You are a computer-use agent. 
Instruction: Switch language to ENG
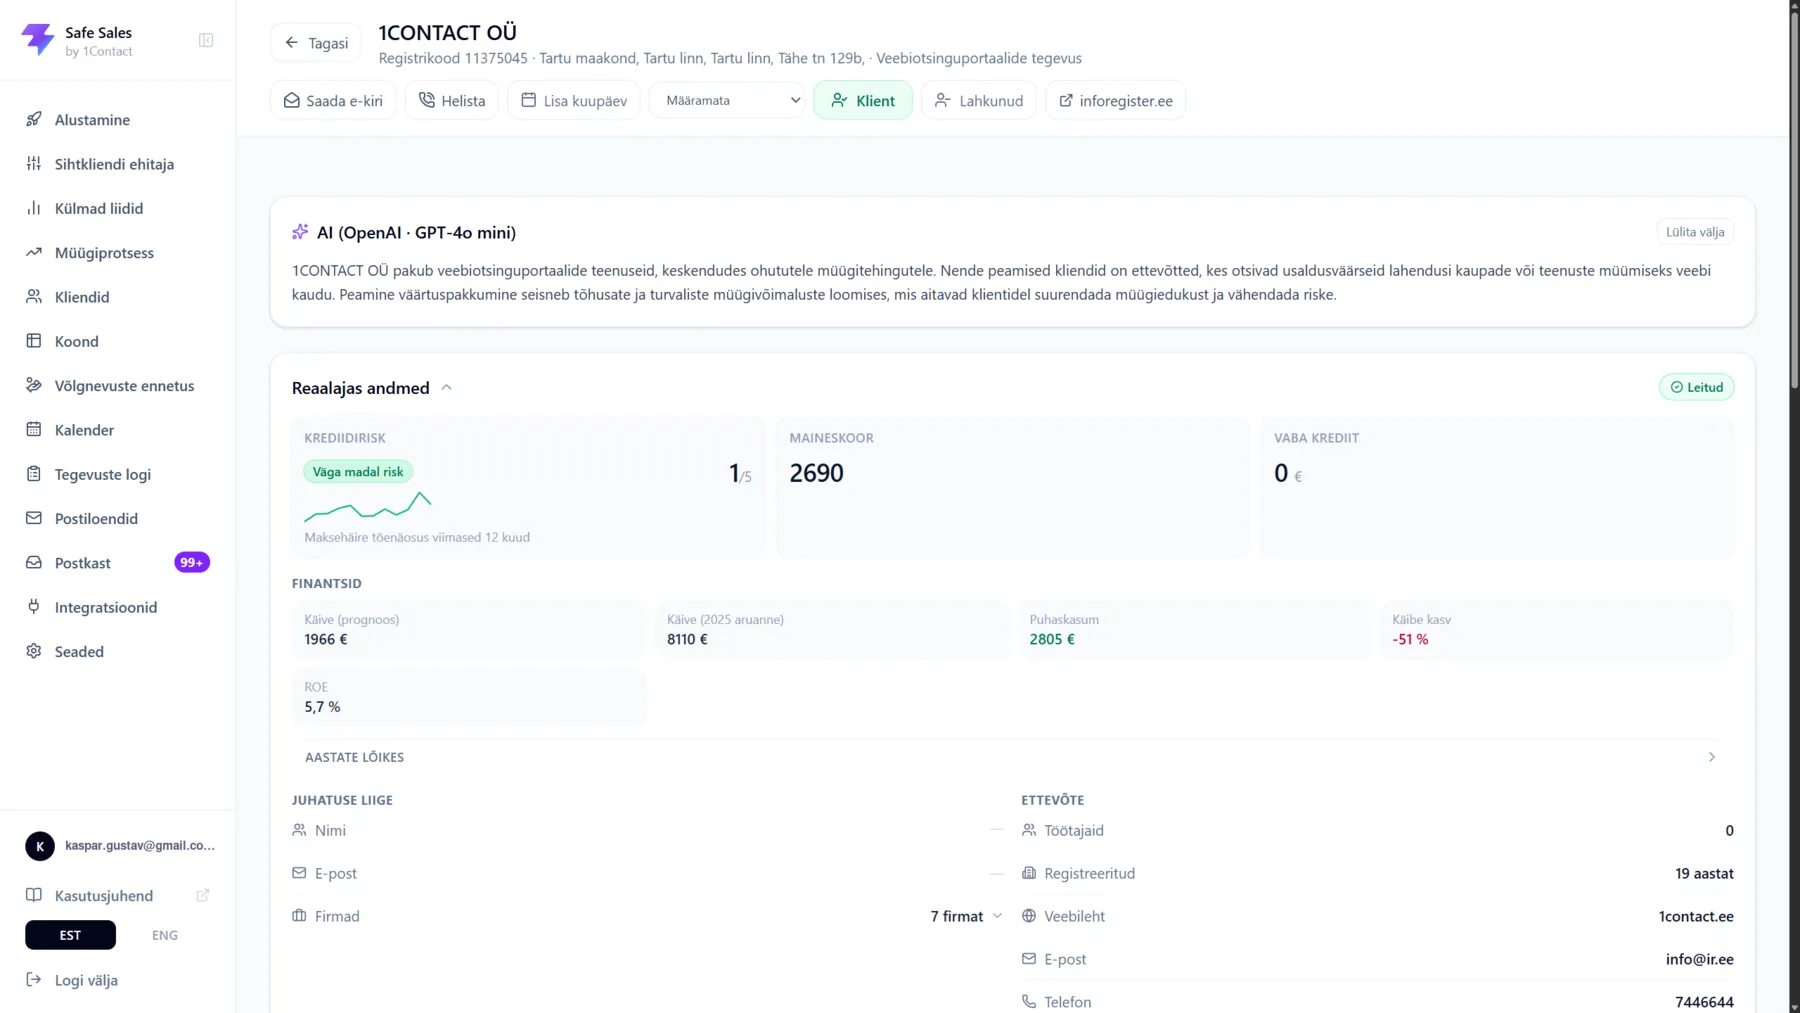tap(165, 935)
